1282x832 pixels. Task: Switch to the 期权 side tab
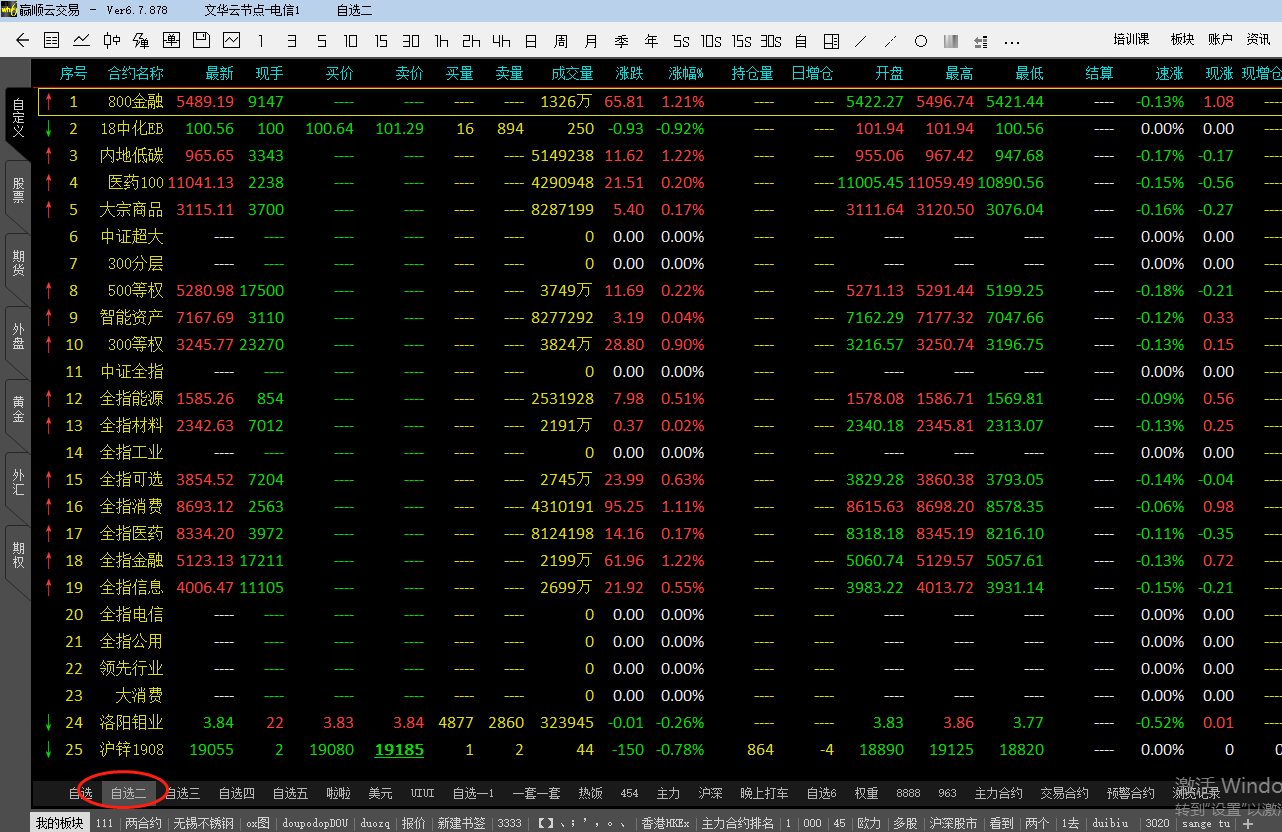tap(18, 555)
